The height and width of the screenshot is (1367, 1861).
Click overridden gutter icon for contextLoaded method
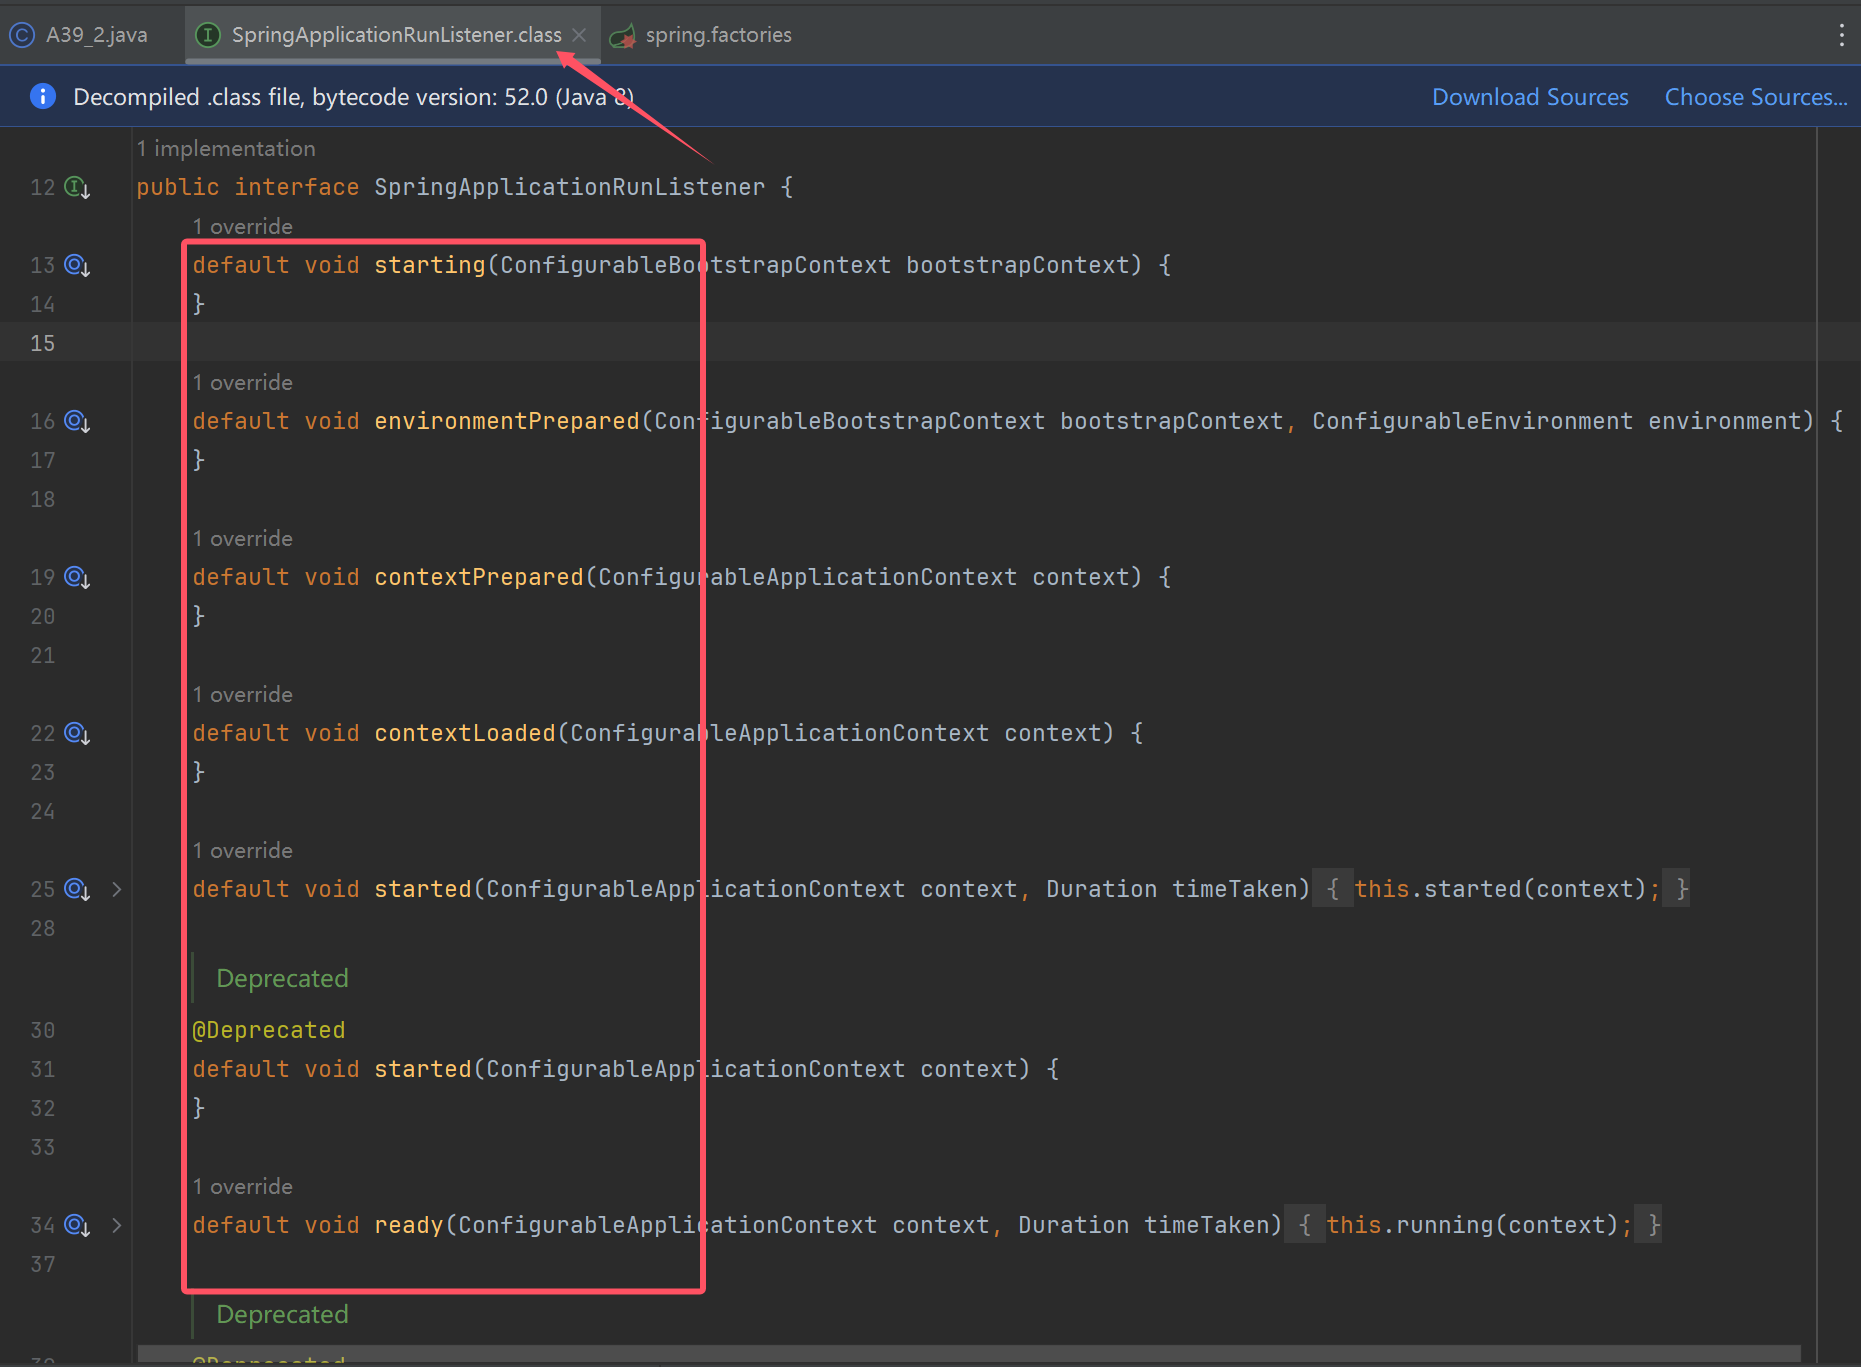[77, 733]
